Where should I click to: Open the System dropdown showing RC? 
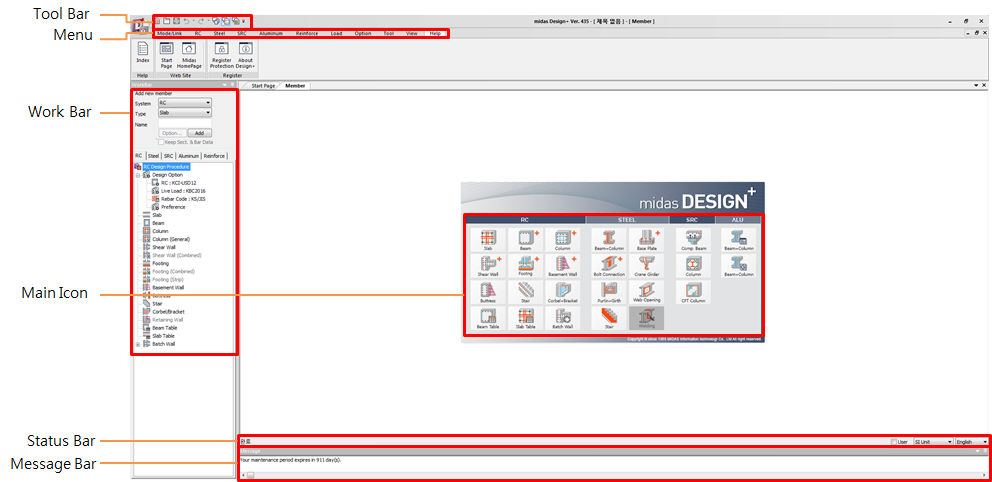click(185, 102)
